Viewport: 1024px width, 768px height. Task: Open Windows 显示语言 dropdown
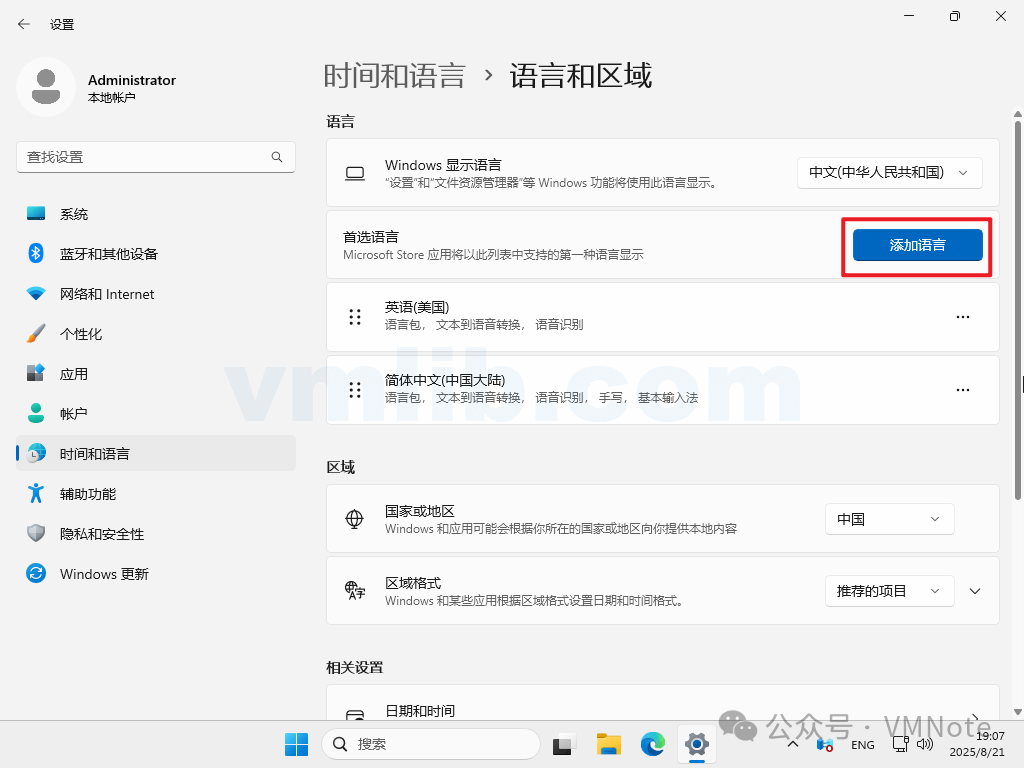[889, 172]
